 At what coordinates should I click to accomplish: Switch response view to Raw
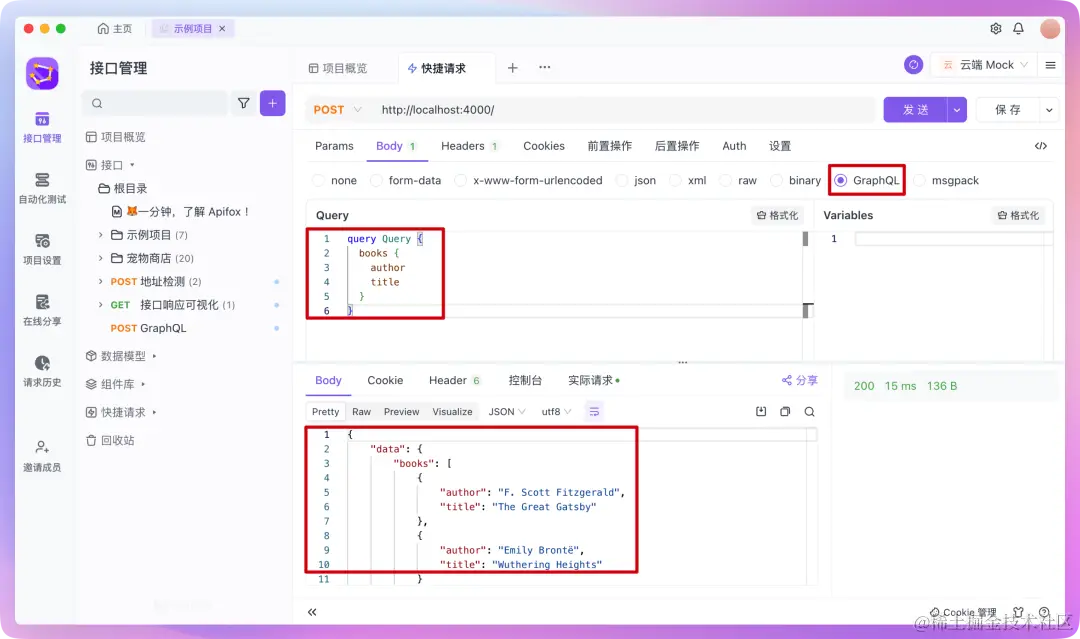[x=362, y=412]
